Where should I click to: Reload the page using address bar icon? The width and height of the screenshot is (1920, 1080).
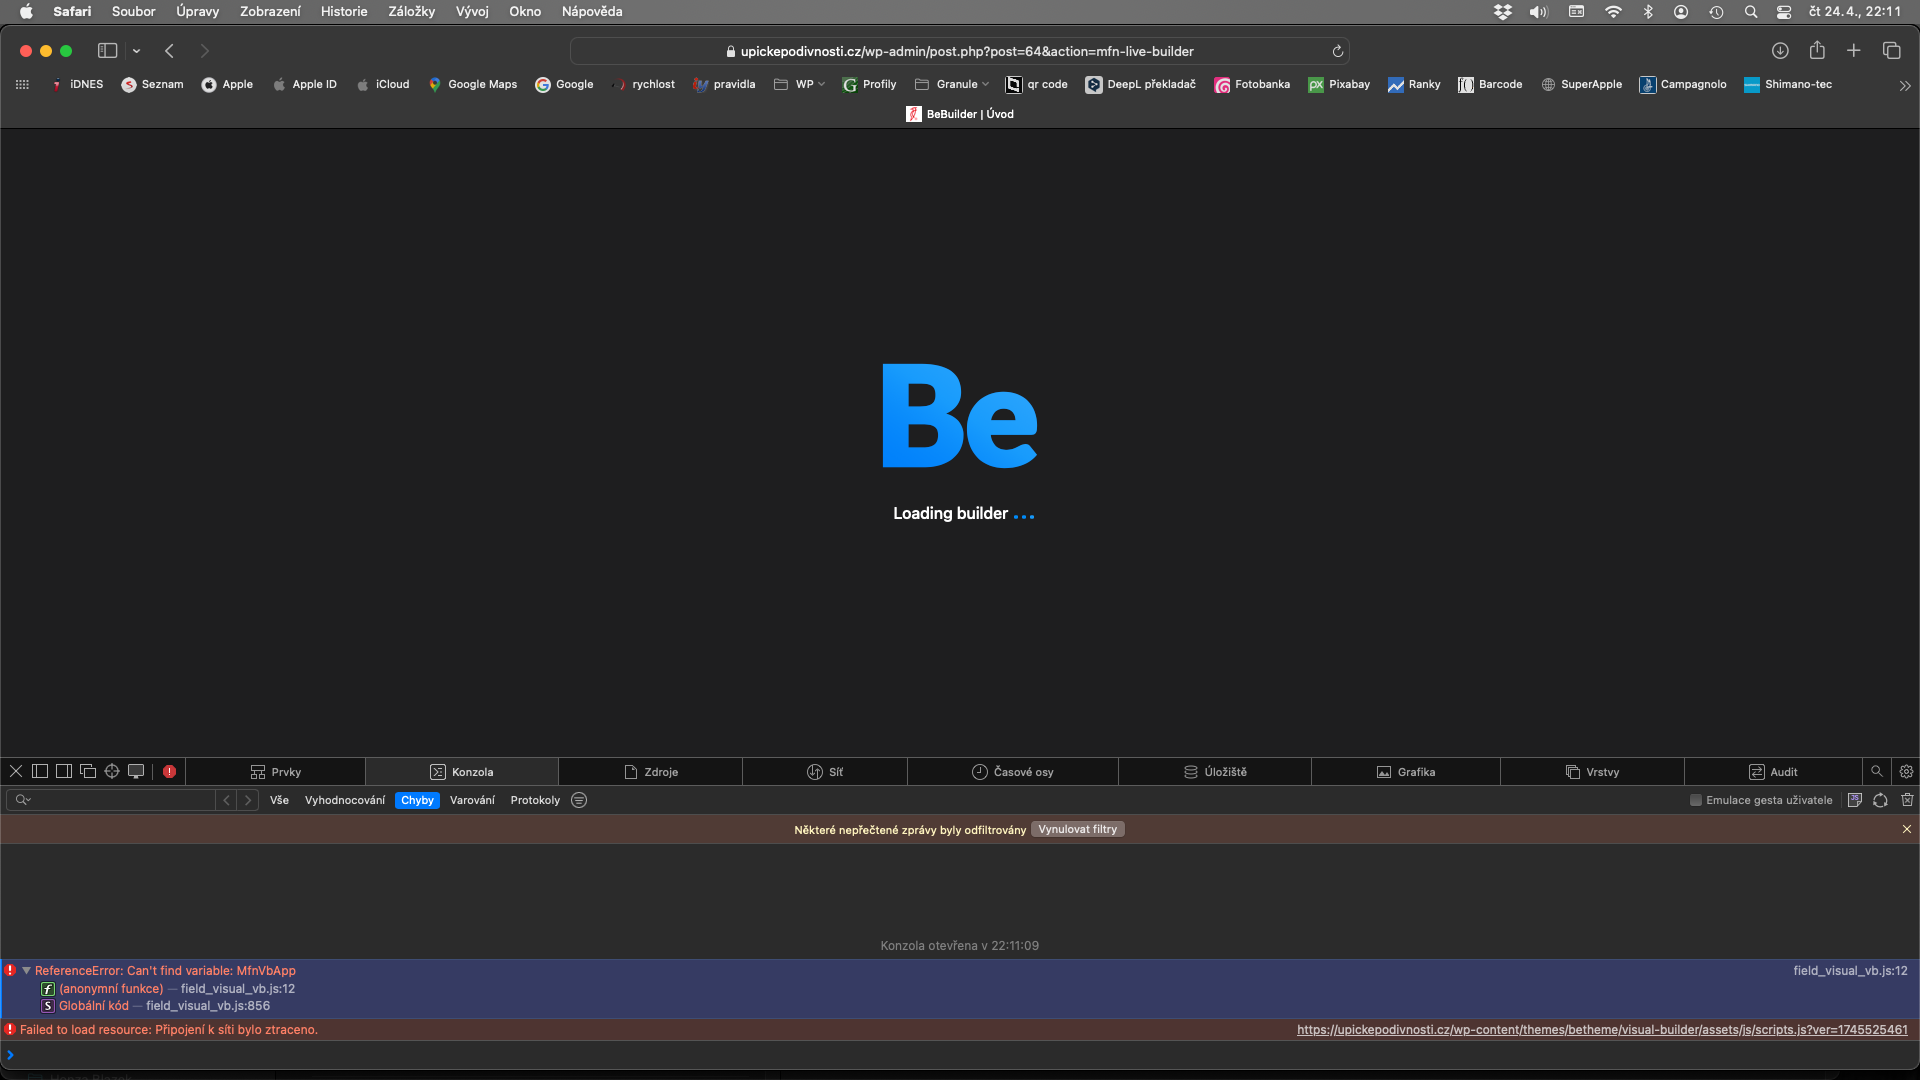pos(1337,51)
